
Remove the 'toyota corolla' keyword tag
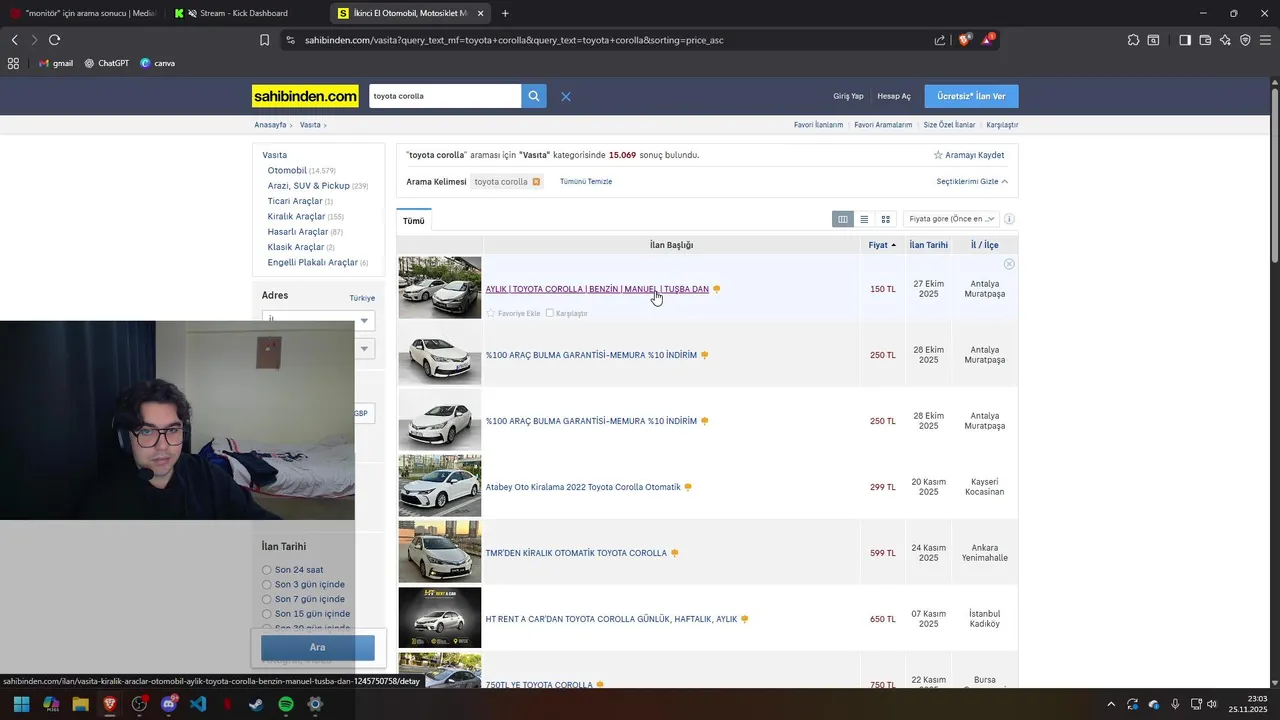point(536,182)
